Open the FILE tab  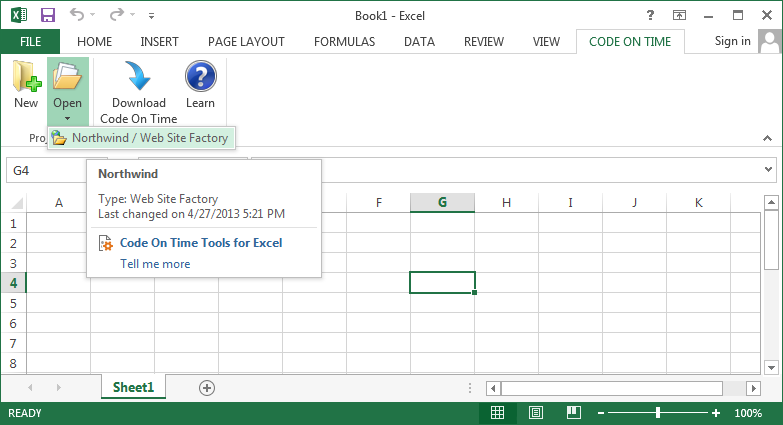click(30, 41)
